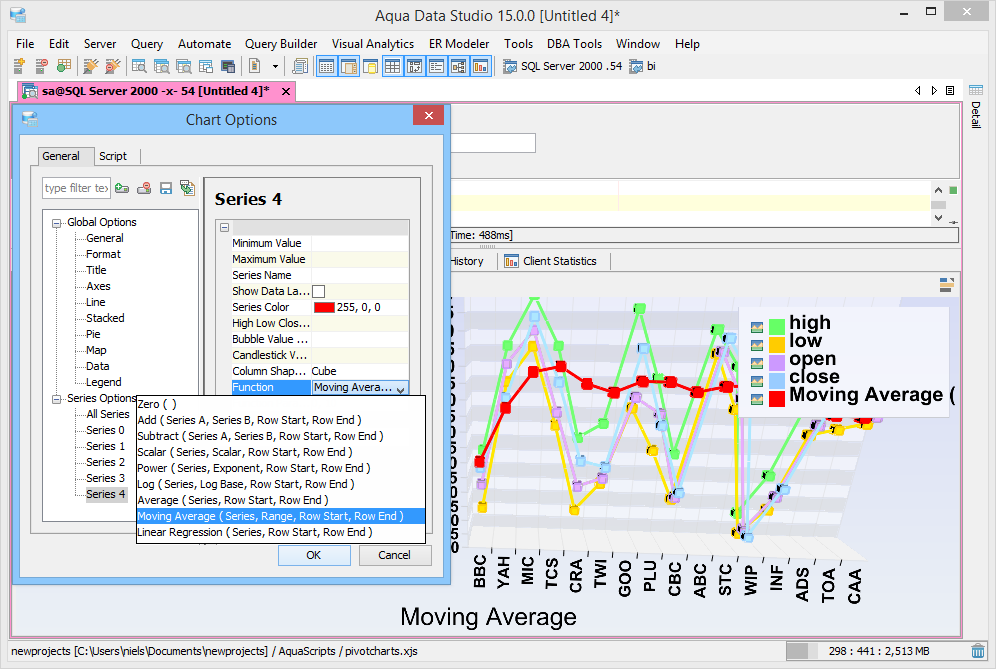Click the purple 'open' legend color swatch
Viewport: 996px width, 669px height.
(x=777, y=363)
